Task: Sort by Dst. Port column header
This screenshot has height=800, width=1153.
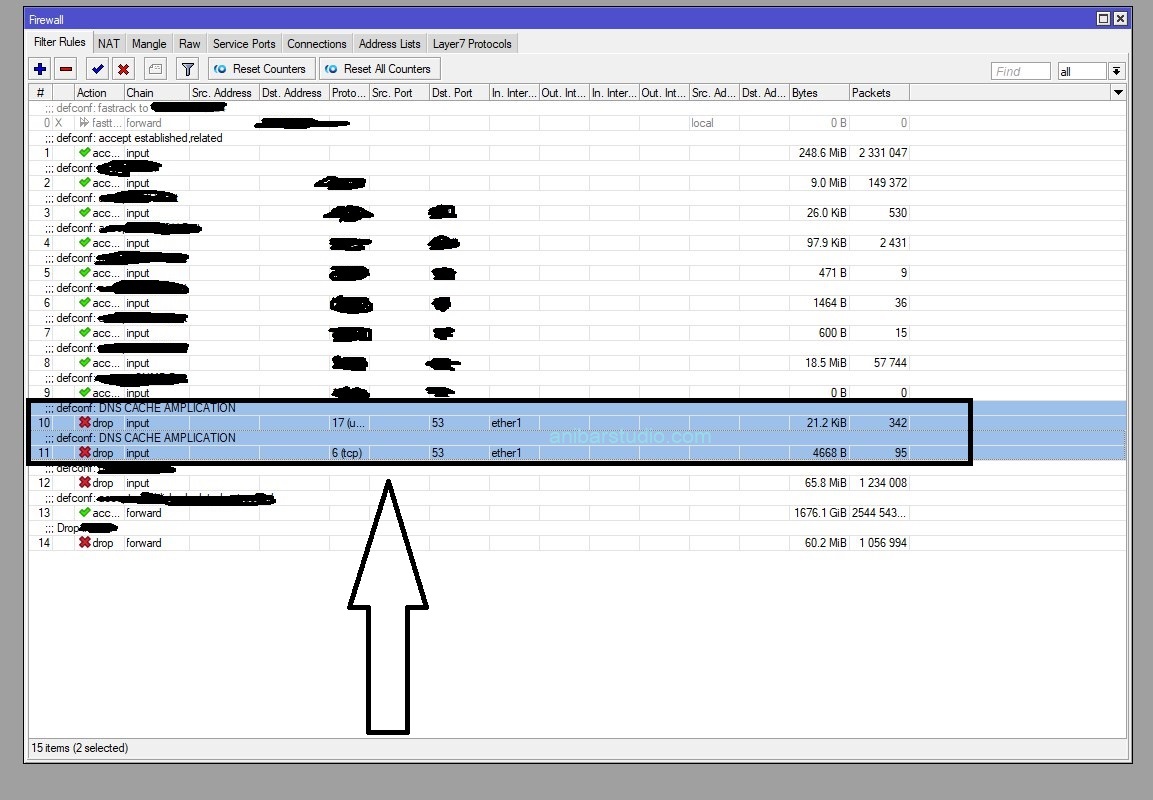Action: (459, 93)
